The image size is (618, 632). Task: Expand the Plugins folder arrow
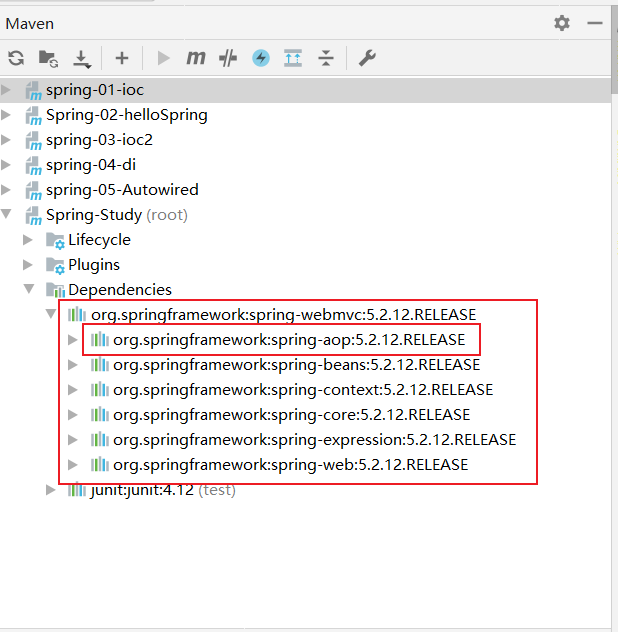[x=29, y=265]
